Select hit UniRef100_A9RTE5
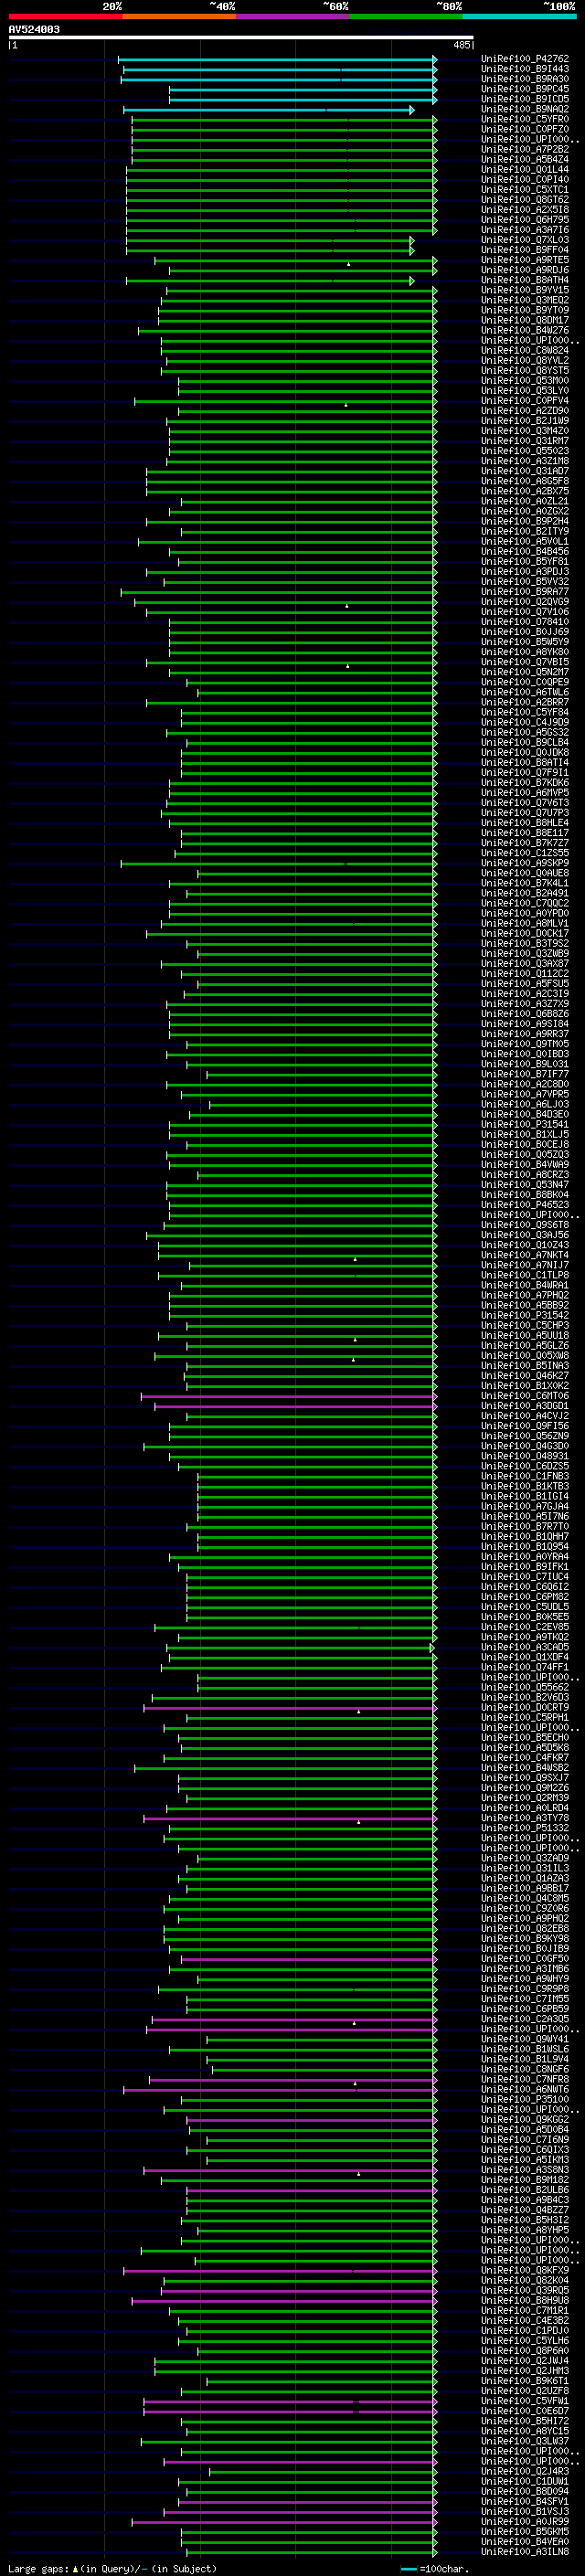 coord(524,260)
